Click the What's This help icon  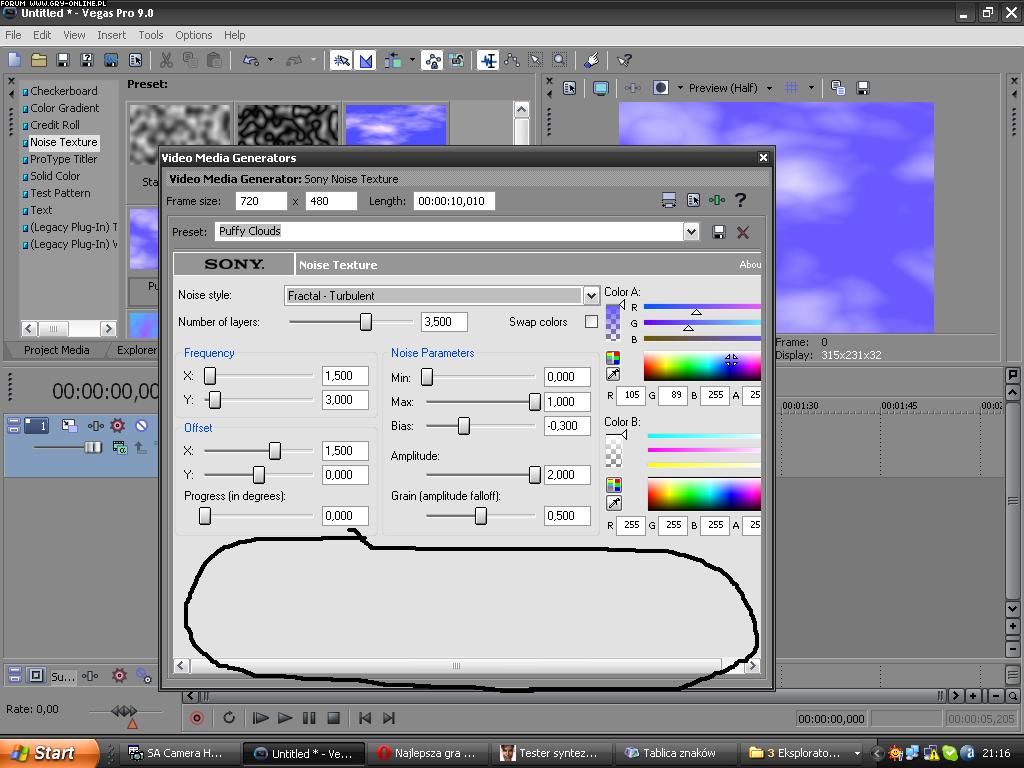click(624, 61)
